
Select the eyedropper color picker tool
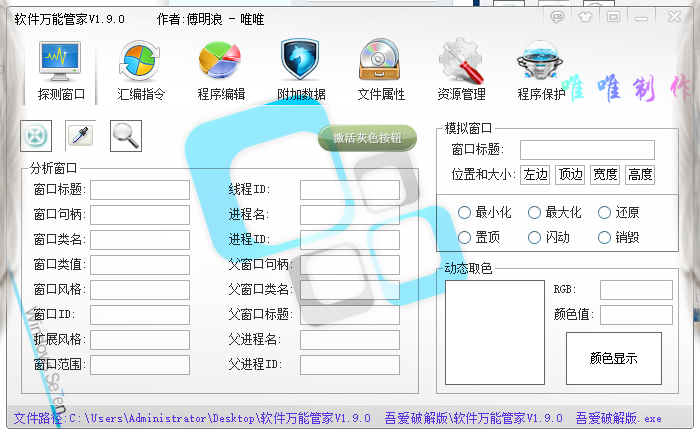pyautogui.click(x=81, y=136)
